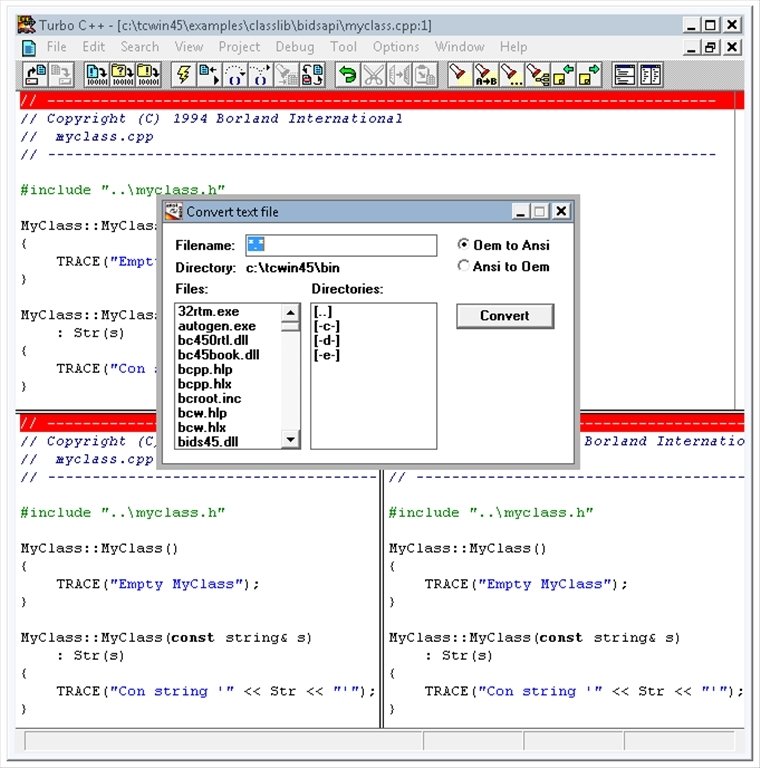760x768 pixels.
Task: Click the grayed flashlight inspect icon
Action: (x=286, y=75)
